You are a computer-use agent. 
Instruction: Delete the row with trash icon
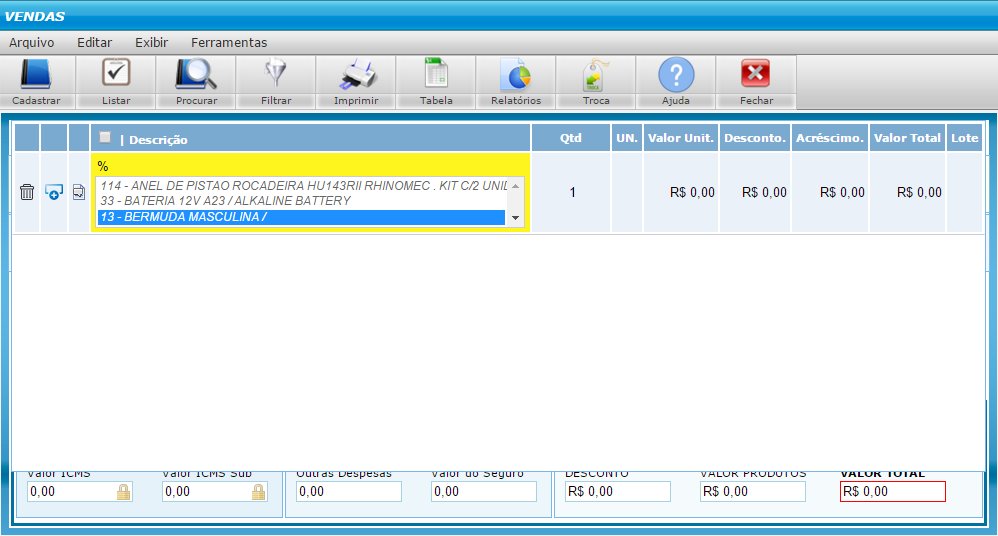(27, 192)
